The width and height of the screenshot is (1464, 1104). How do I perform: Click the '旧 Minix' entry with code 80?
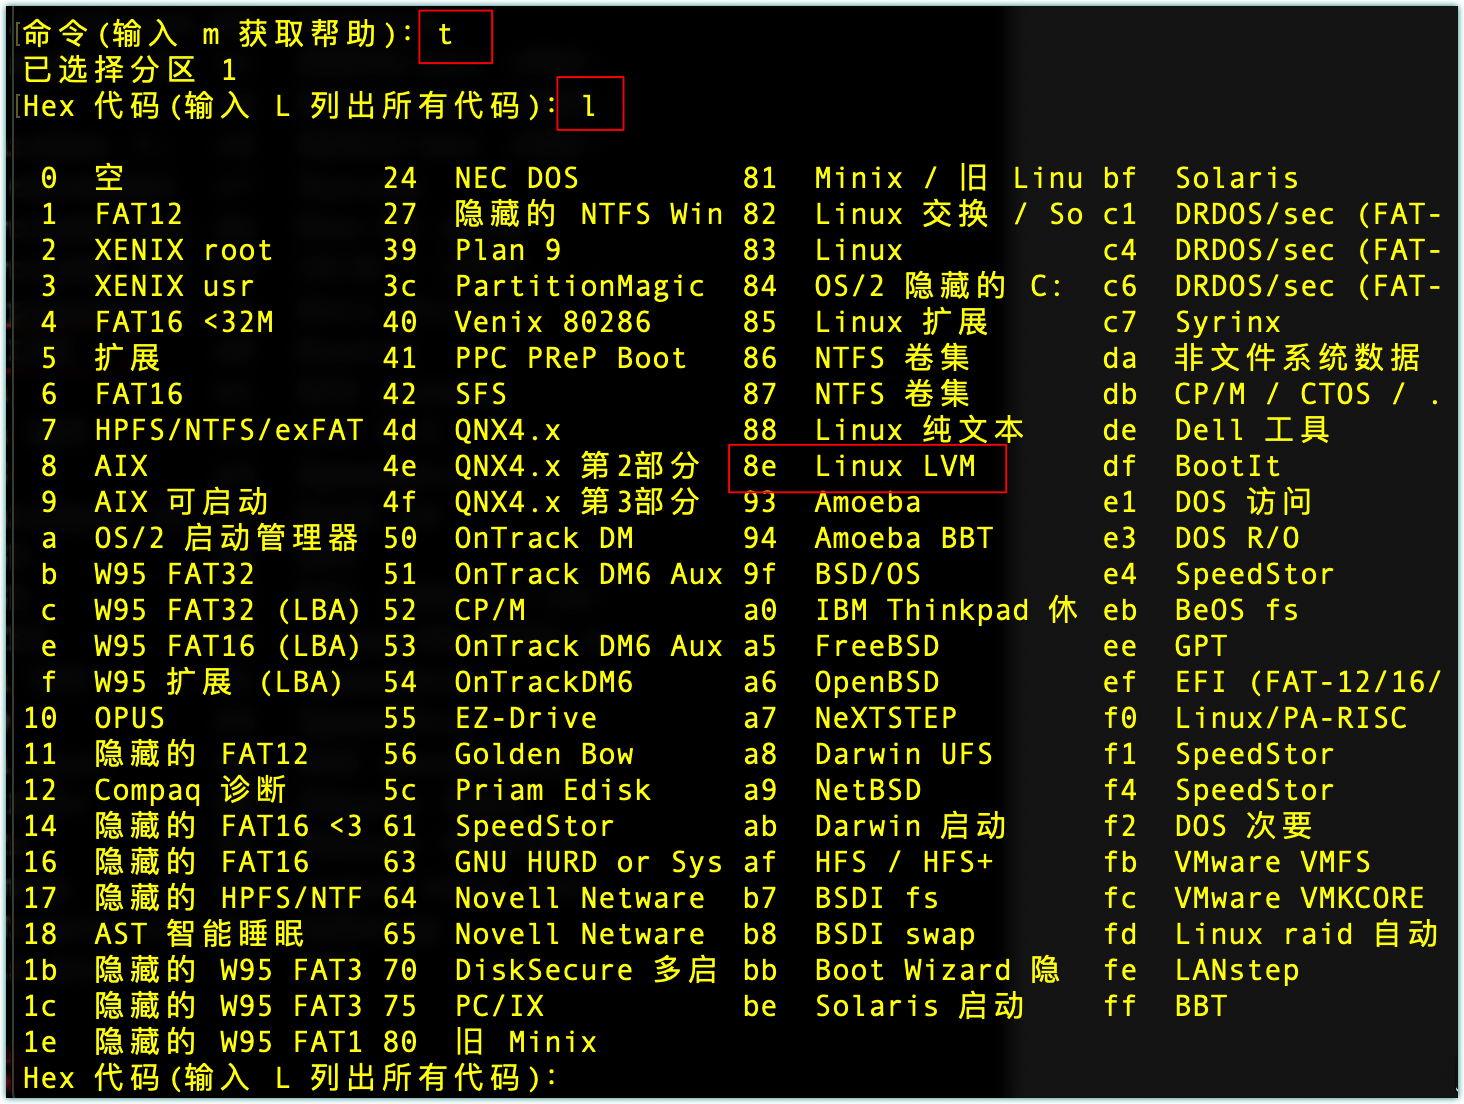(526, 1042)
